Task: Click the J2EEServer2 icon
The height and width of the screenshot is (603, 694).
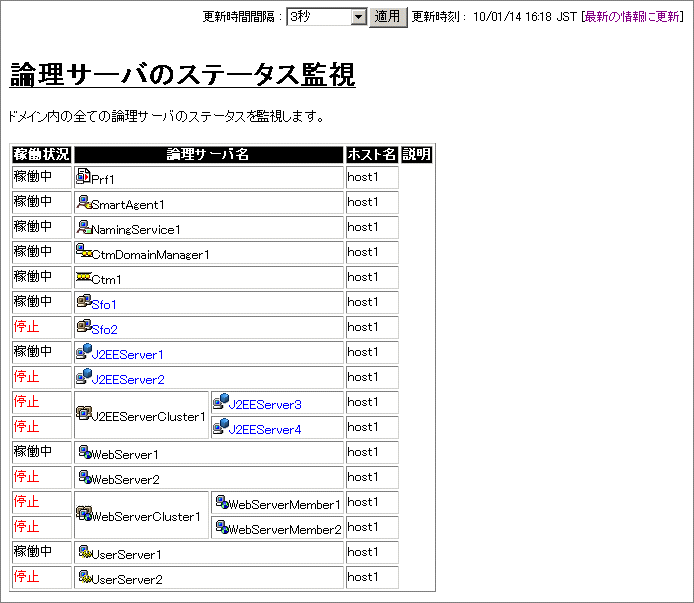Action: pyautogui.click(x=84, y=376)
